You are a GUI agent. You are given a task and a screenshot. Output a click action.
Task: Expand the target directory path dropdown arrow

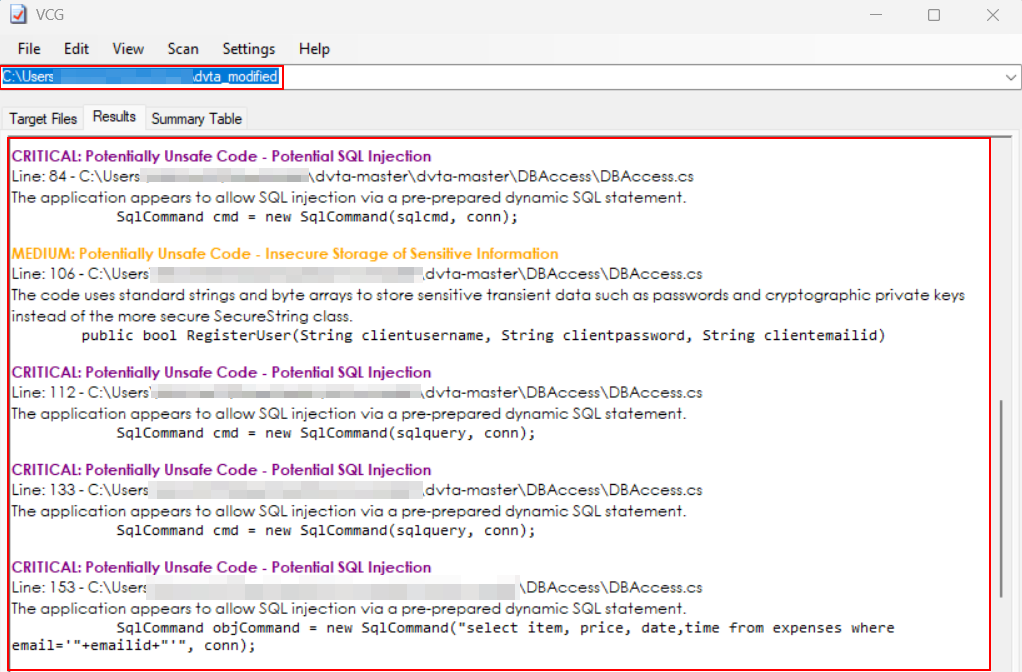click(x=1010, y=77)
